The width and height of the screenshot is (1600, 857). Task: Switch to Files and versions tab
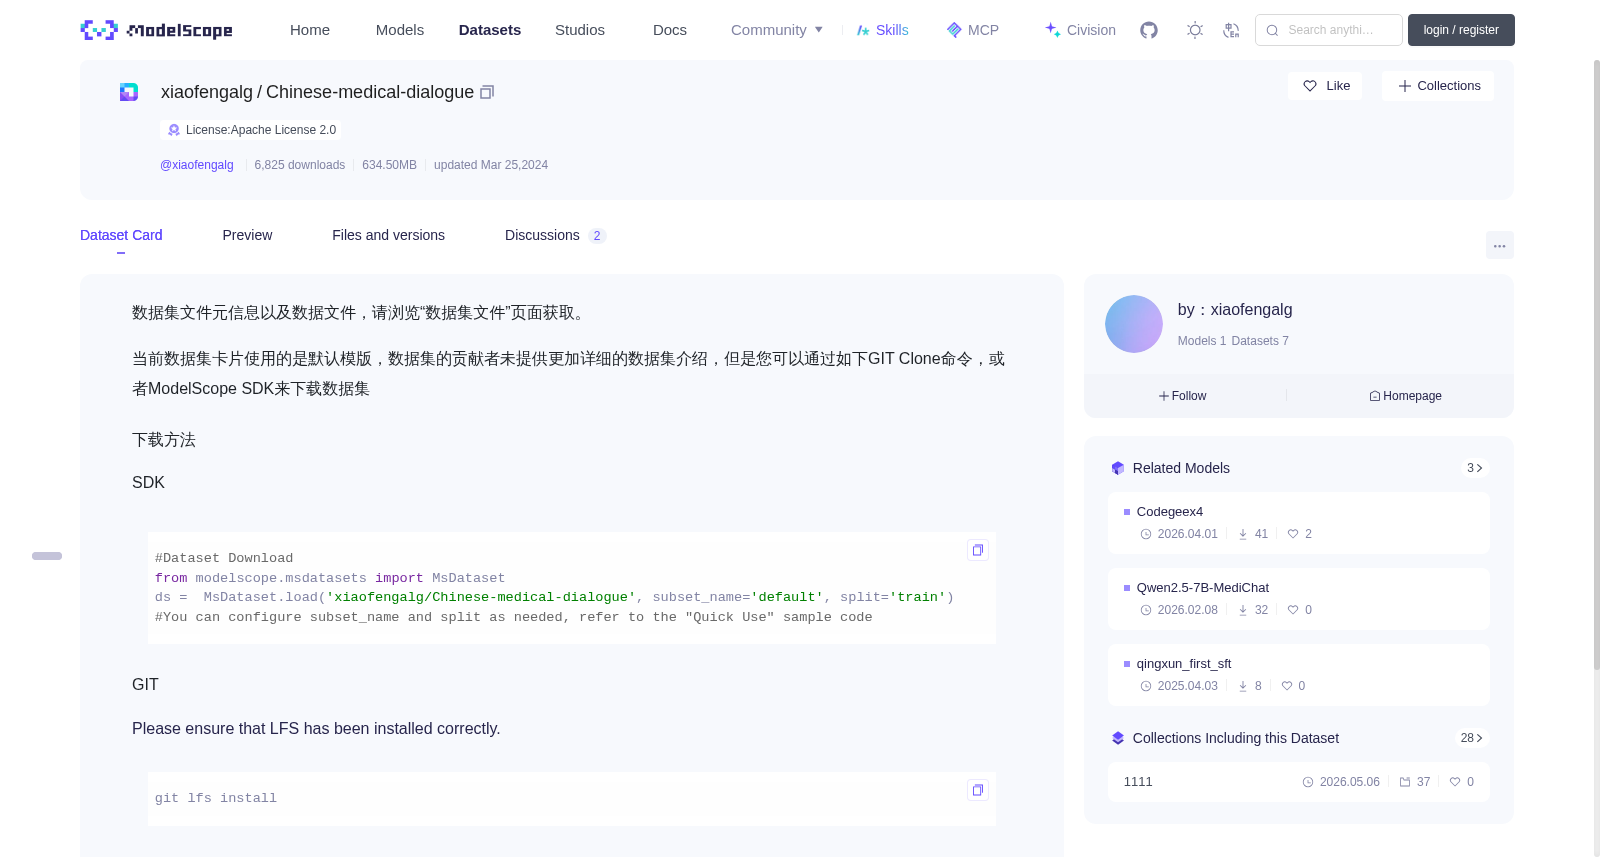point(388,235)
